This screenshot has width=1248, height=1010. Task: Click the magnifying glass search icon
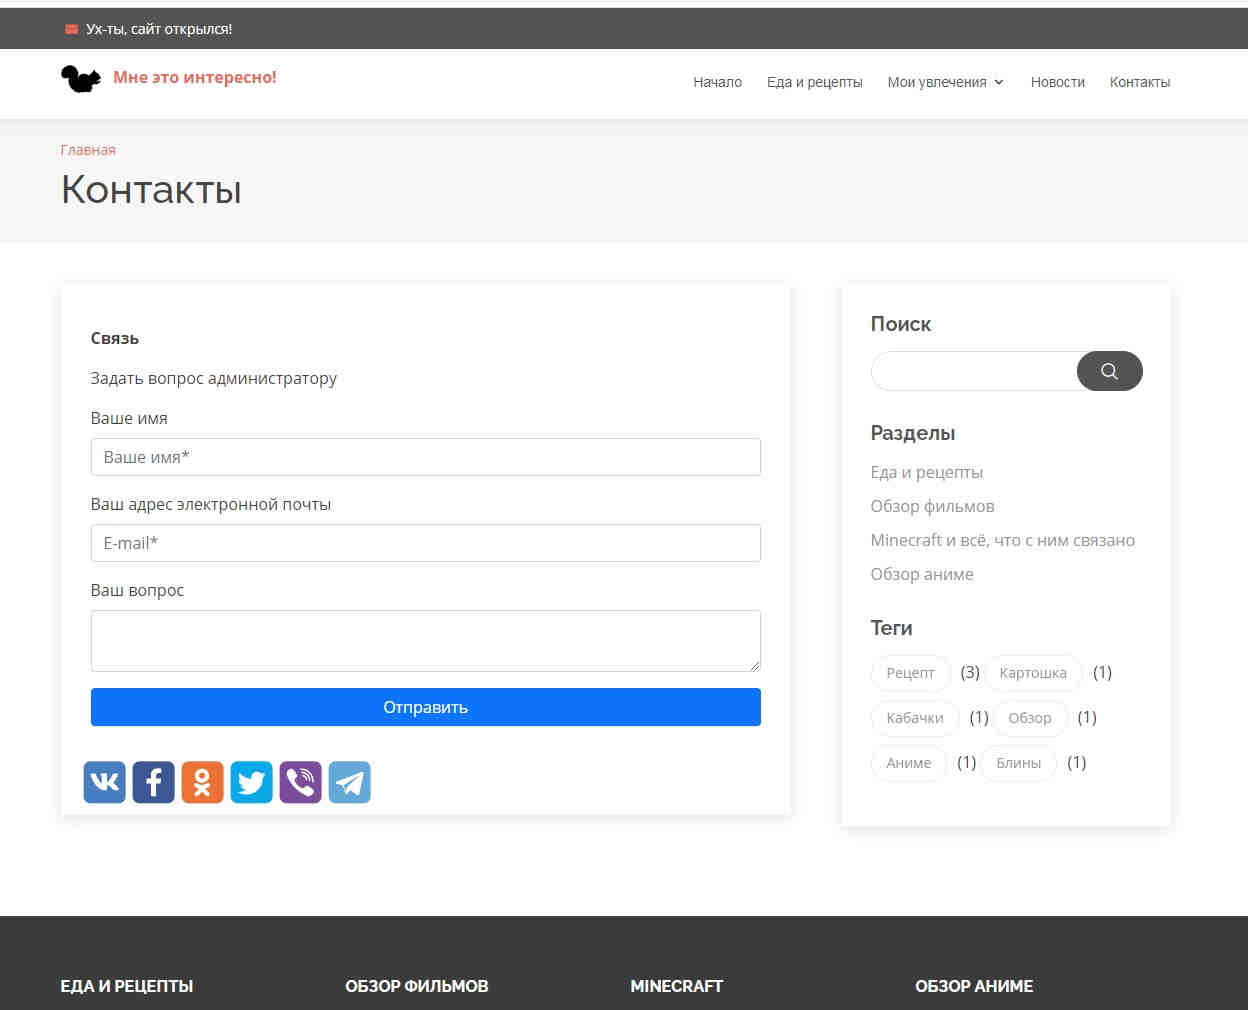1109,371
